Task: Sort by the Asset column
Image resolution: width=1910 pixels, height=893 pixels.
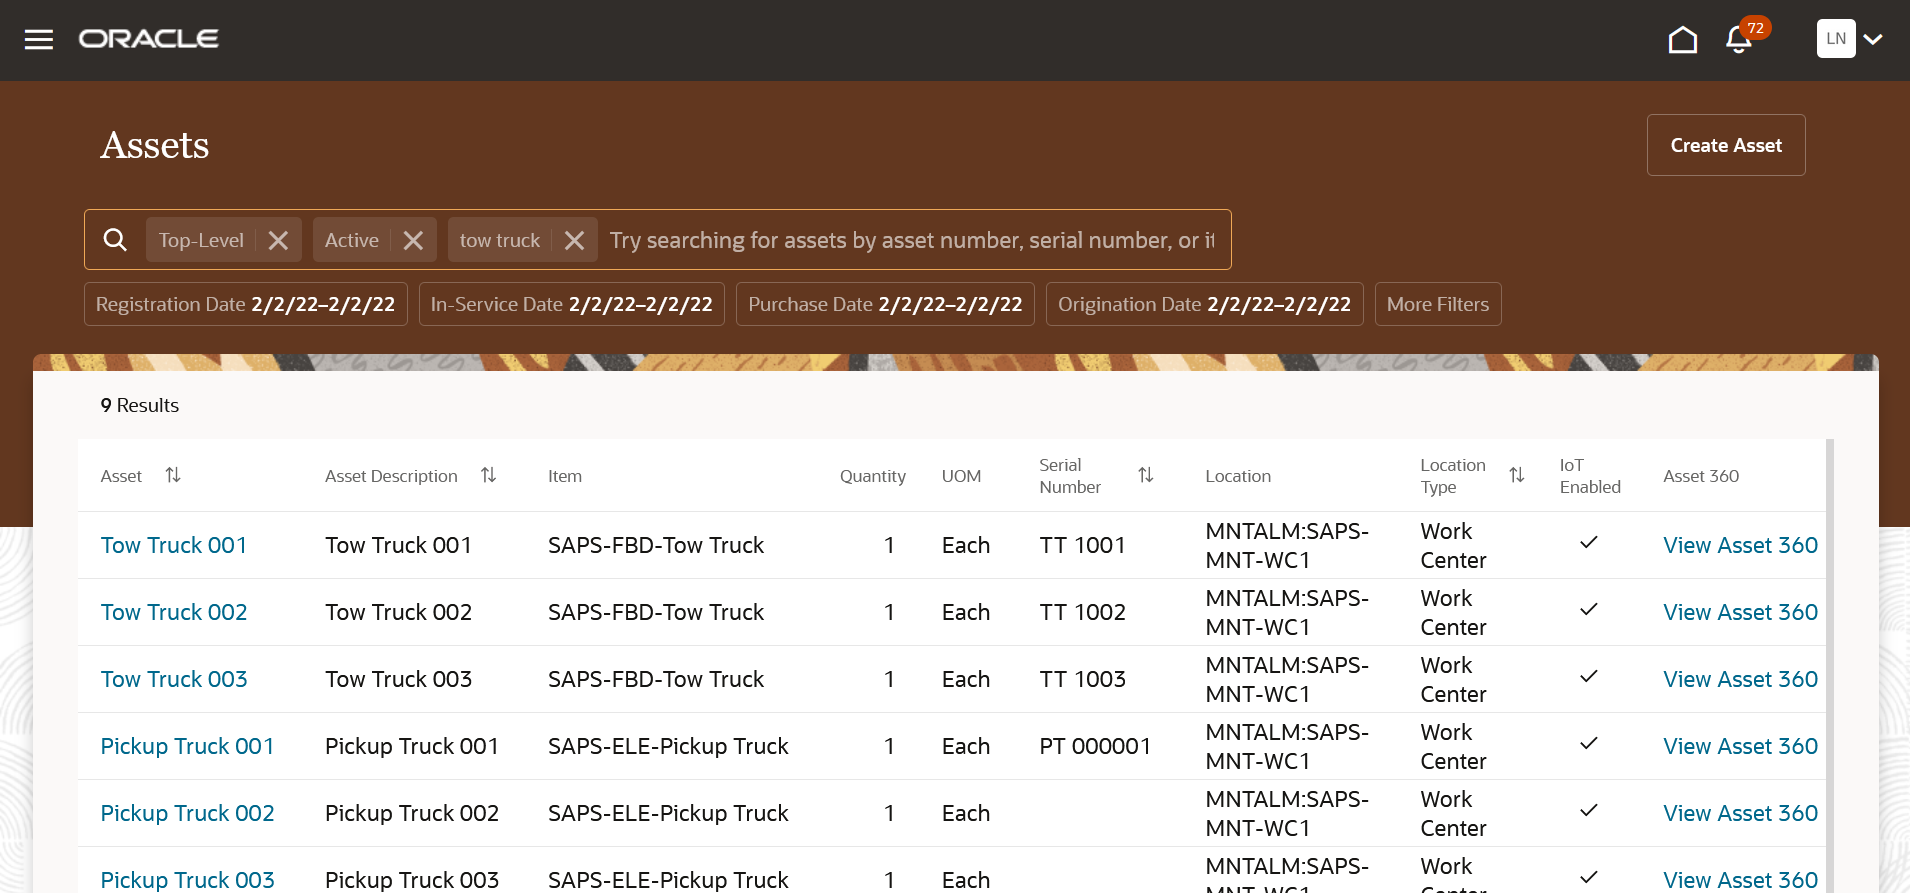Action: pos(173,475)
